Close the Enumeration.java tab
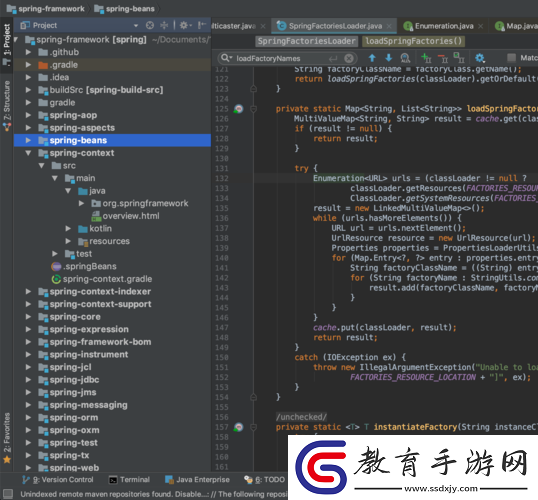Viewport: 538px width, 500px height. [480, 26]
